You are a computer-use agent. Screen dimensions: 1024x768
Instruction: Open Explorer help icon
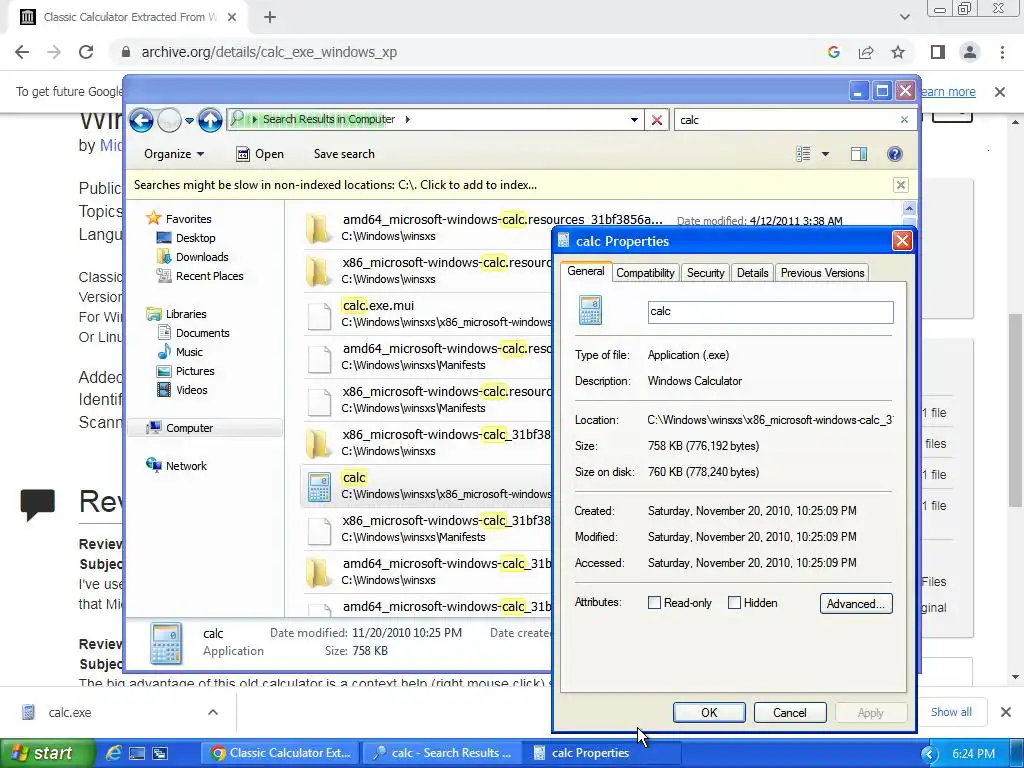coord(895,154)
